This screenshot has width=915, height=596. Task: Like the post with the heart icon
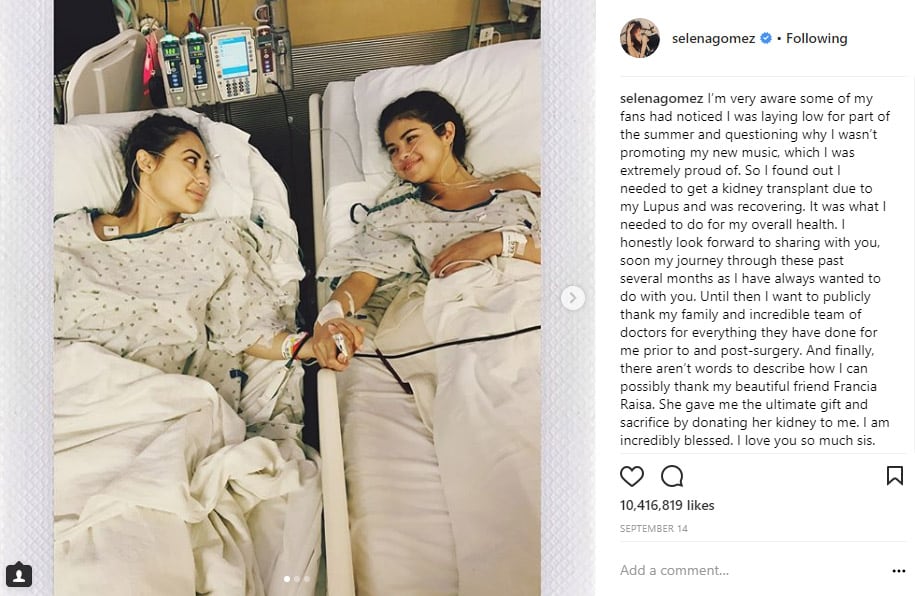tap(631, 476)
